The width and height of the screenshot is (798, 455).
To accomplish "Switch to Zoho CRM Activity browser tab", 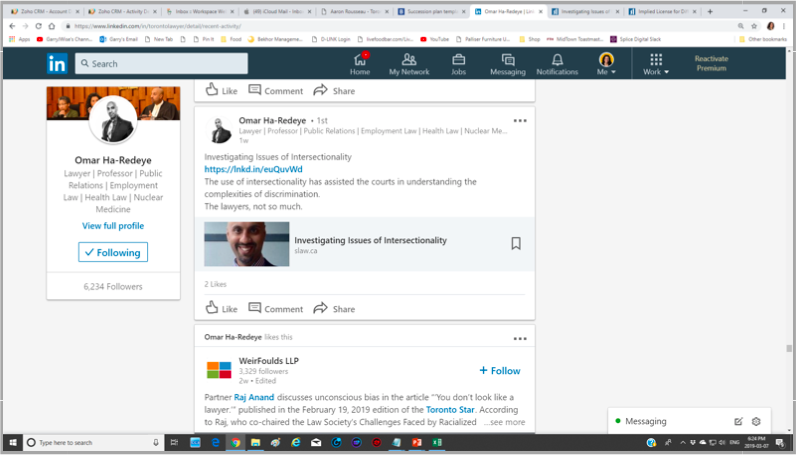I will tap(122, 11).
